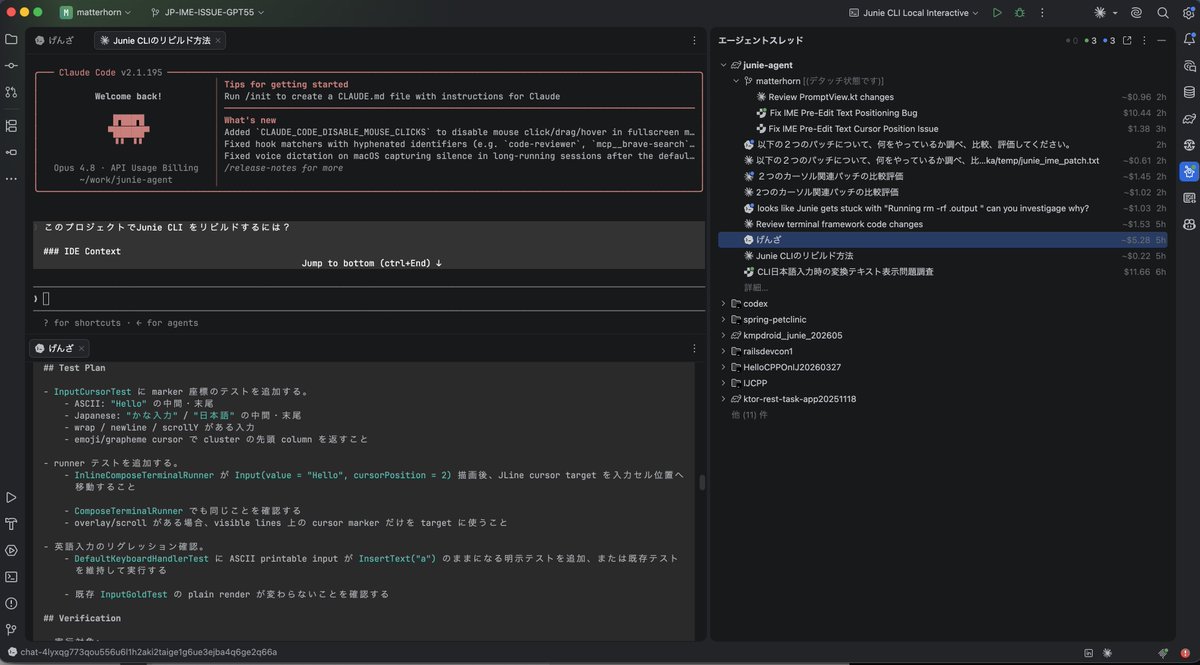This screenshot has height=665, width=1200.
Task: Expand the codex project node
Action: pyautogui.click(x=723, y=303)
